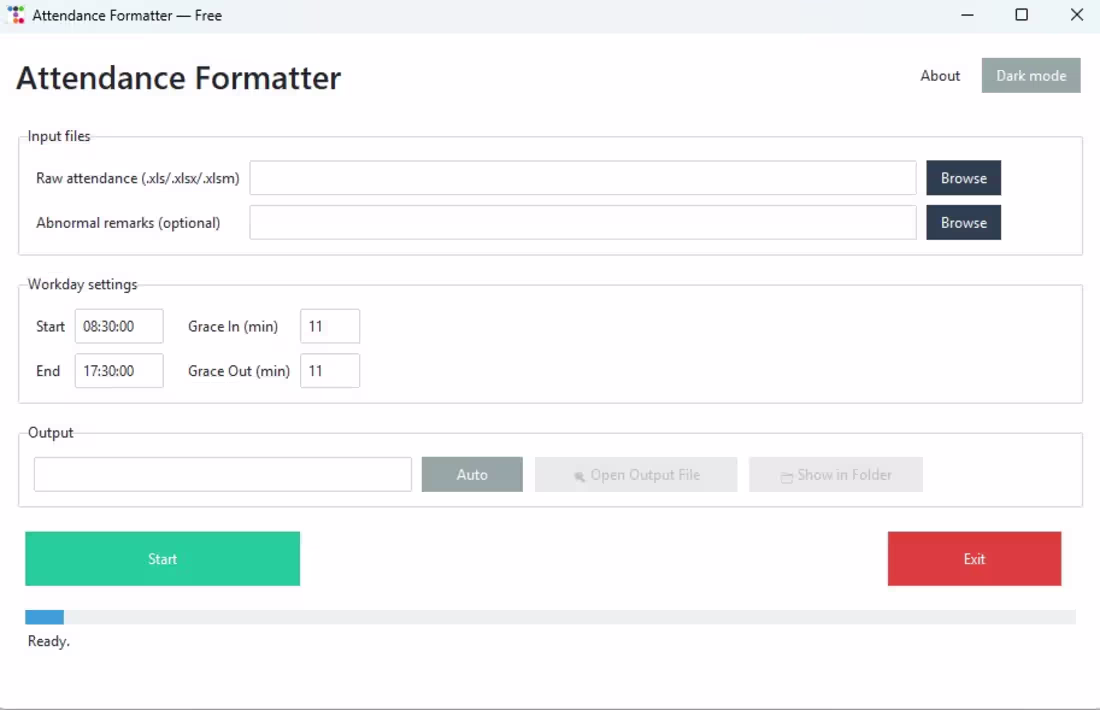Click the red Exit button
This screenshot has width=1100, height=710.
tap(974, 558)
